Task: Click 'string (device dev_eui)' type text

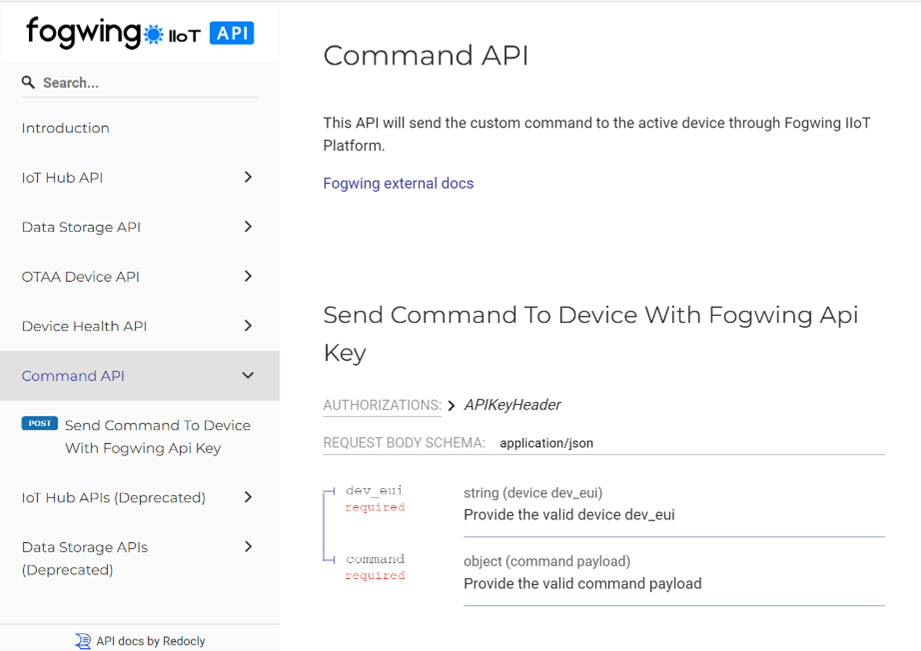Action: [x=533, y=493]
